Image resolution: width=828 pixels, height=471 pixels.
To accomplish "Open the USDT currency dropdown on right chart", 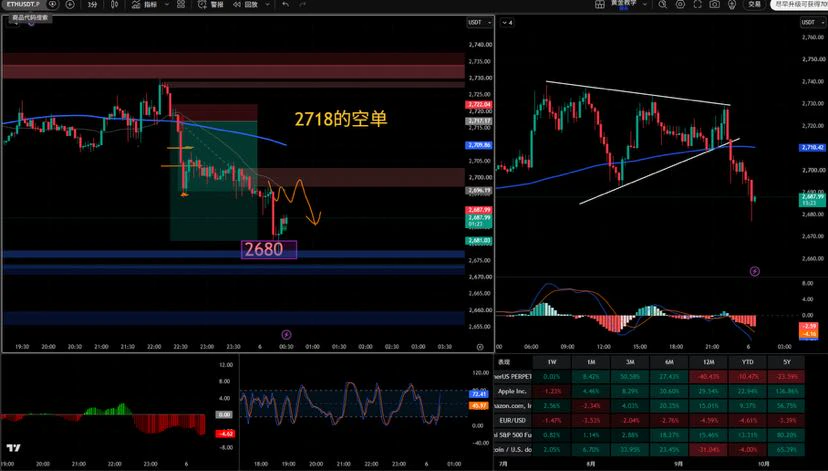I will tap(812, 22).
